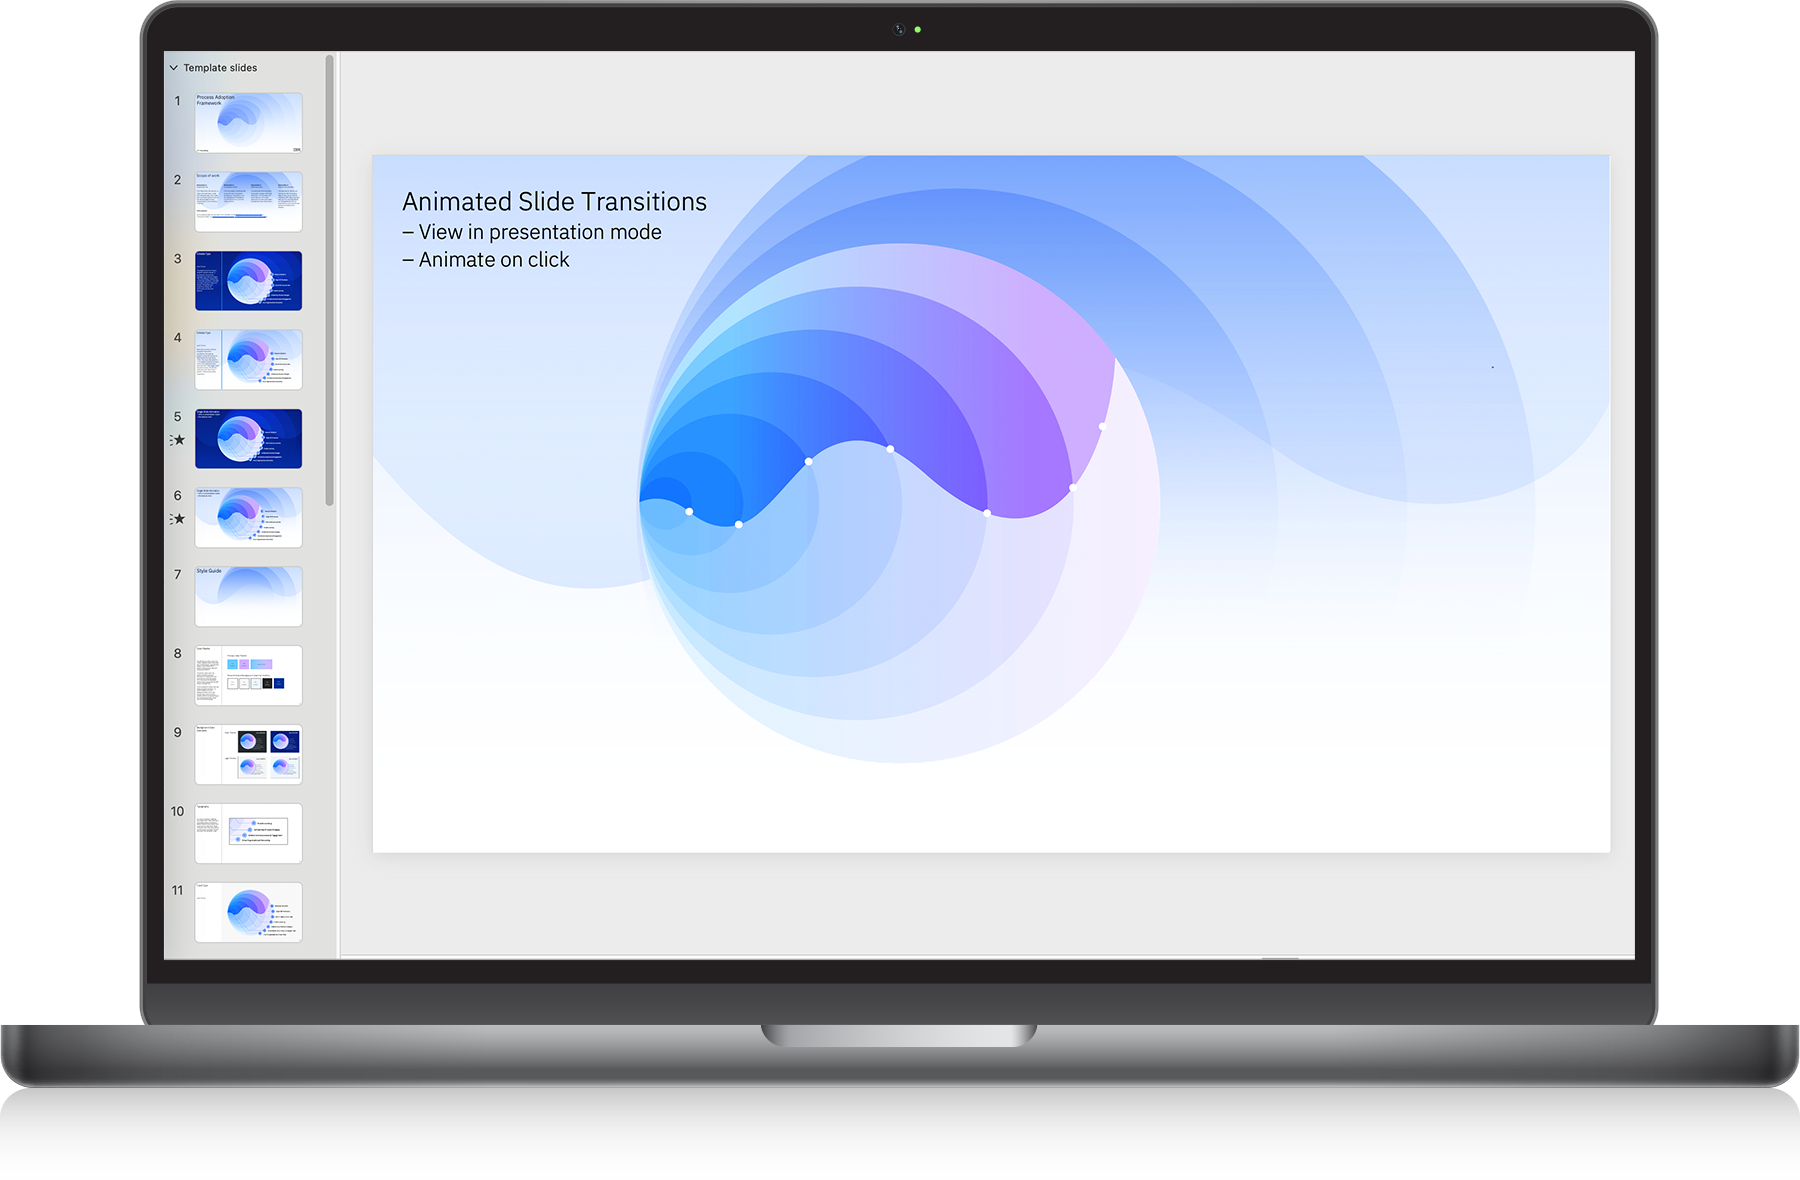This screenshot has height=1180, width=1800.
Task: Click the Template slides section label
Action: (220, 68)
